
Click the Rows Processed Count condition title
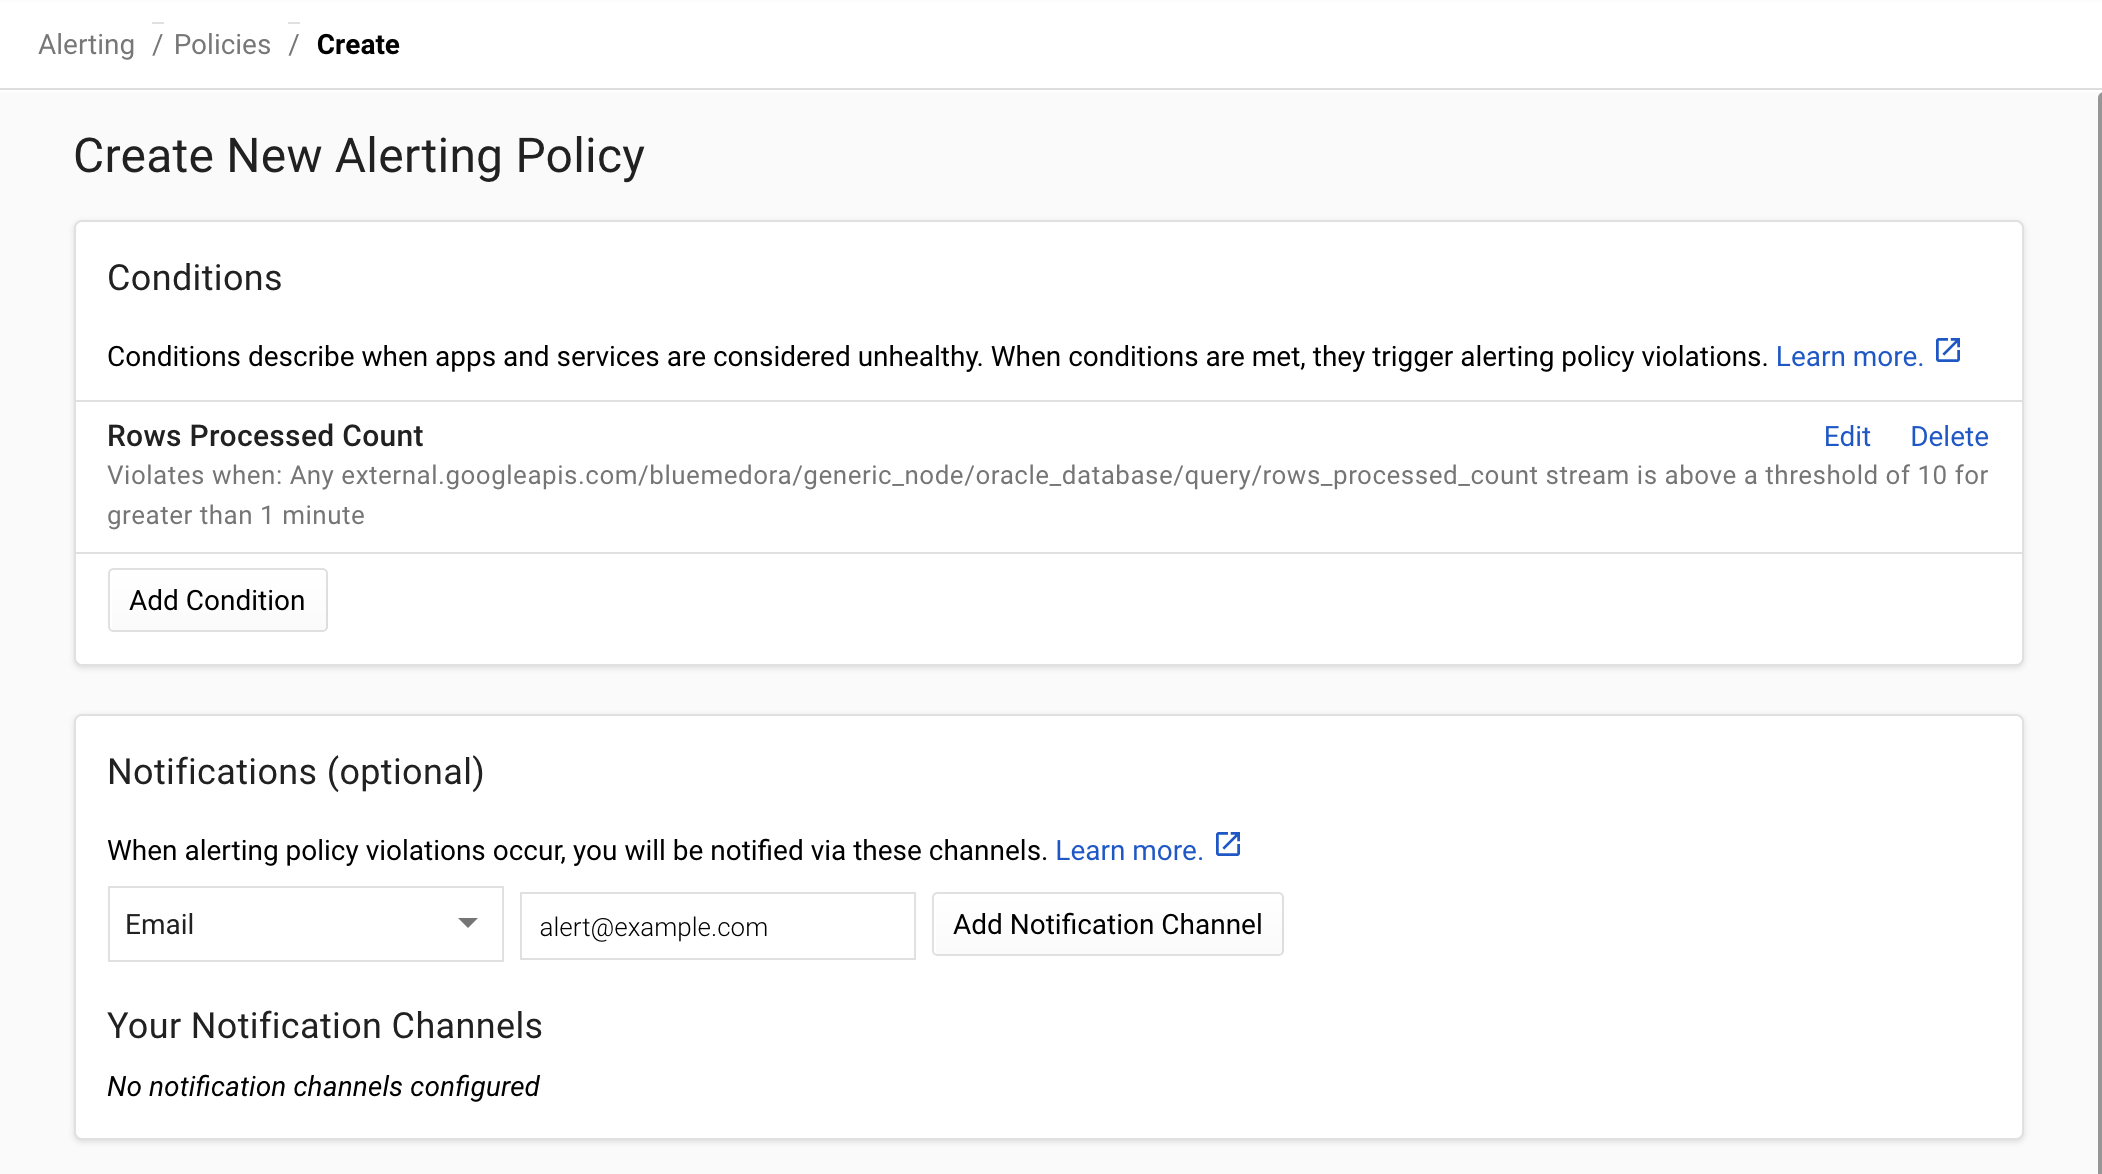click(x=265, y=436)
